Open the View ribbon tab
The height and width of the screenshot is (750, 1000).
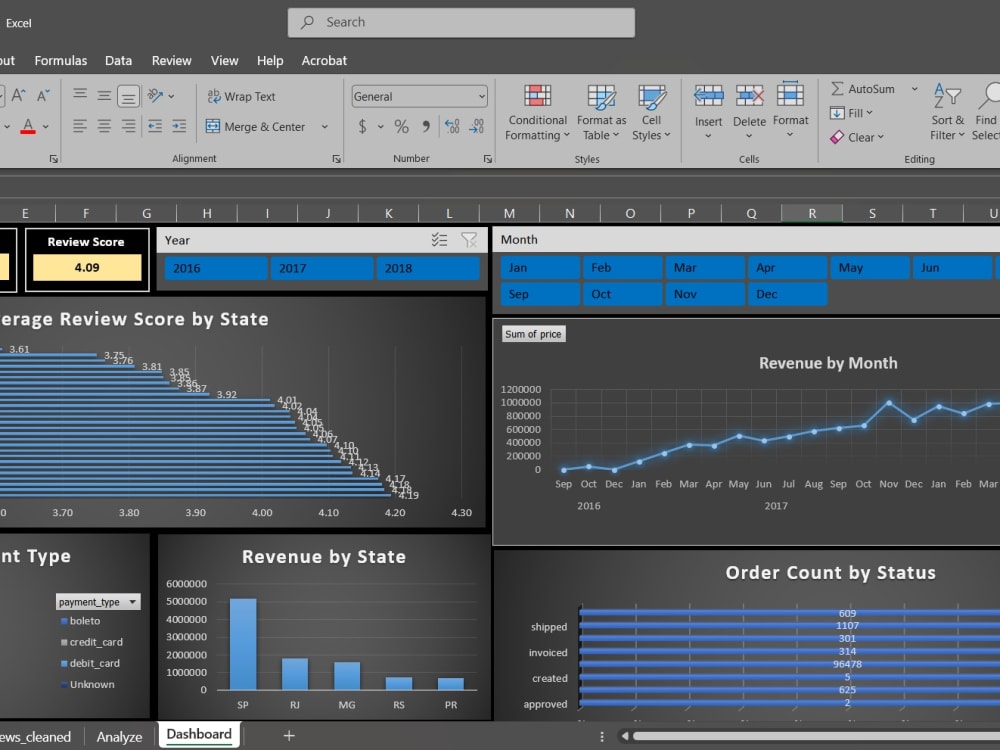224,61
